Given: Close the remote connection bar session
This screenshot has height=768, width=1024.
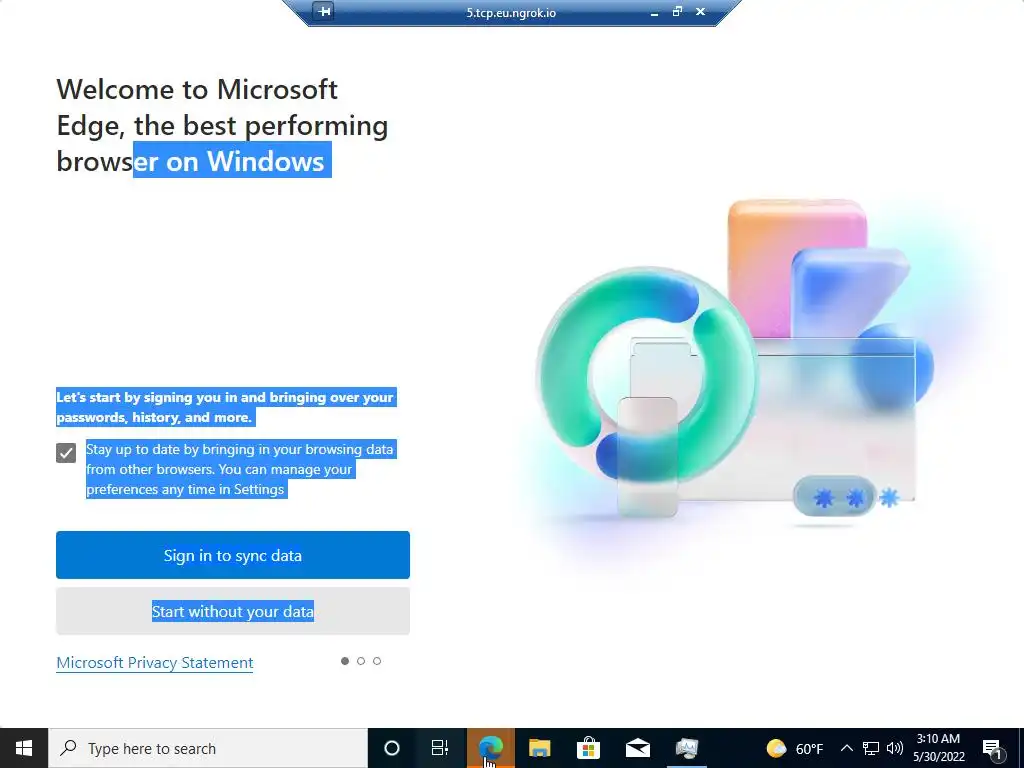Looking at the screenshot, I should coord(700,11).
